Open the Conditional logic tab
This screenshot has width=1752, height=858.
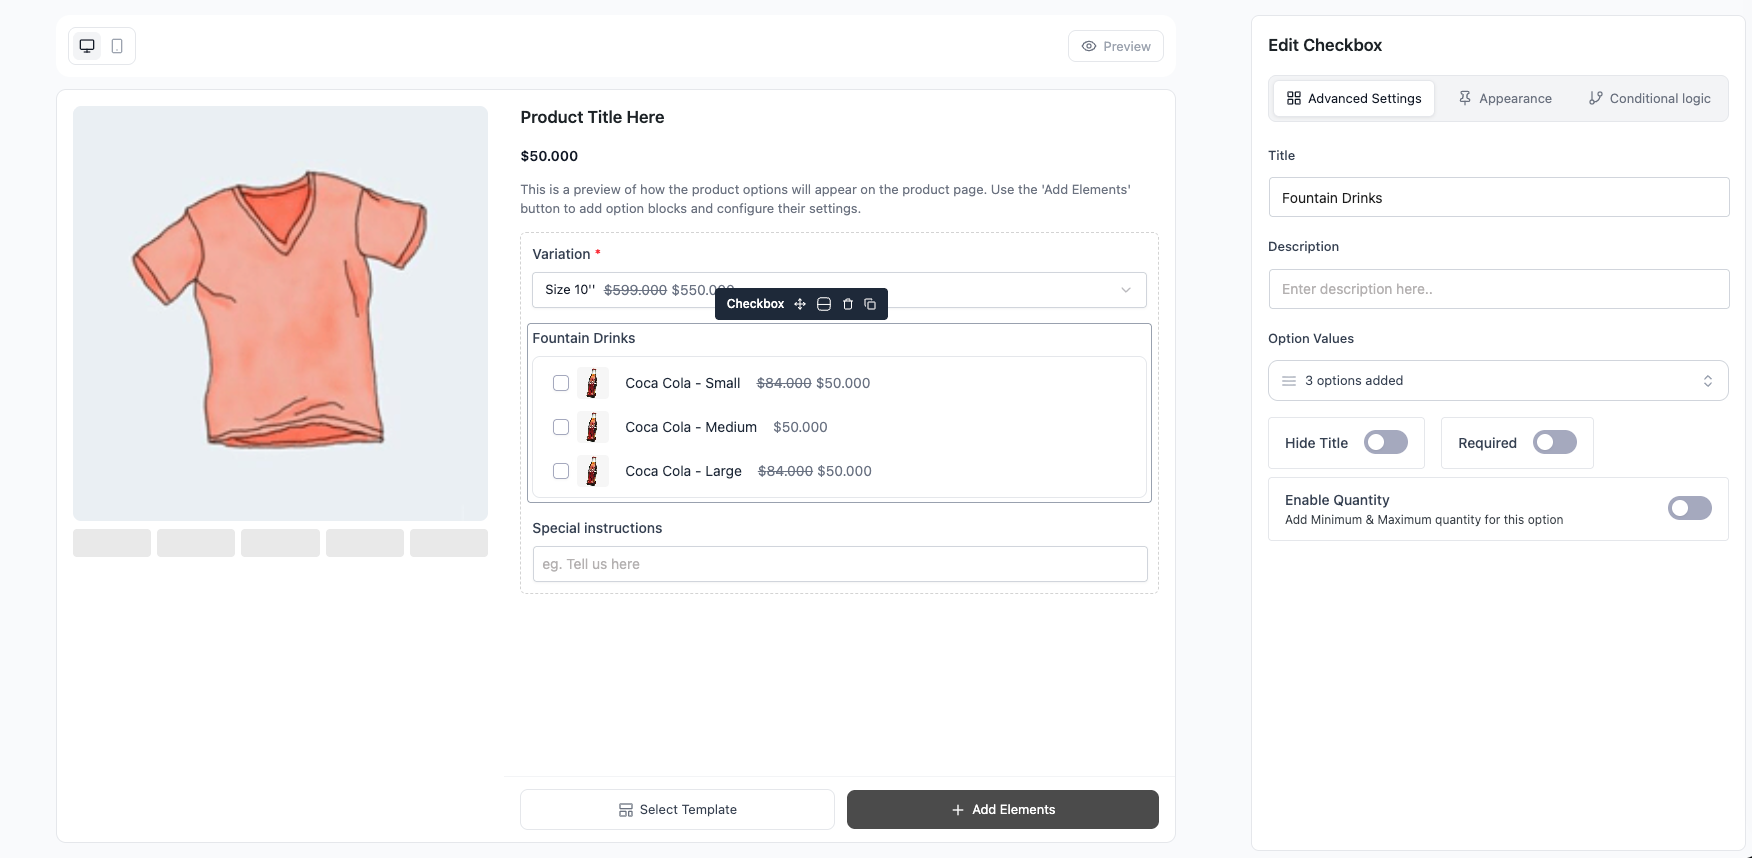[x=1649, y=98]
